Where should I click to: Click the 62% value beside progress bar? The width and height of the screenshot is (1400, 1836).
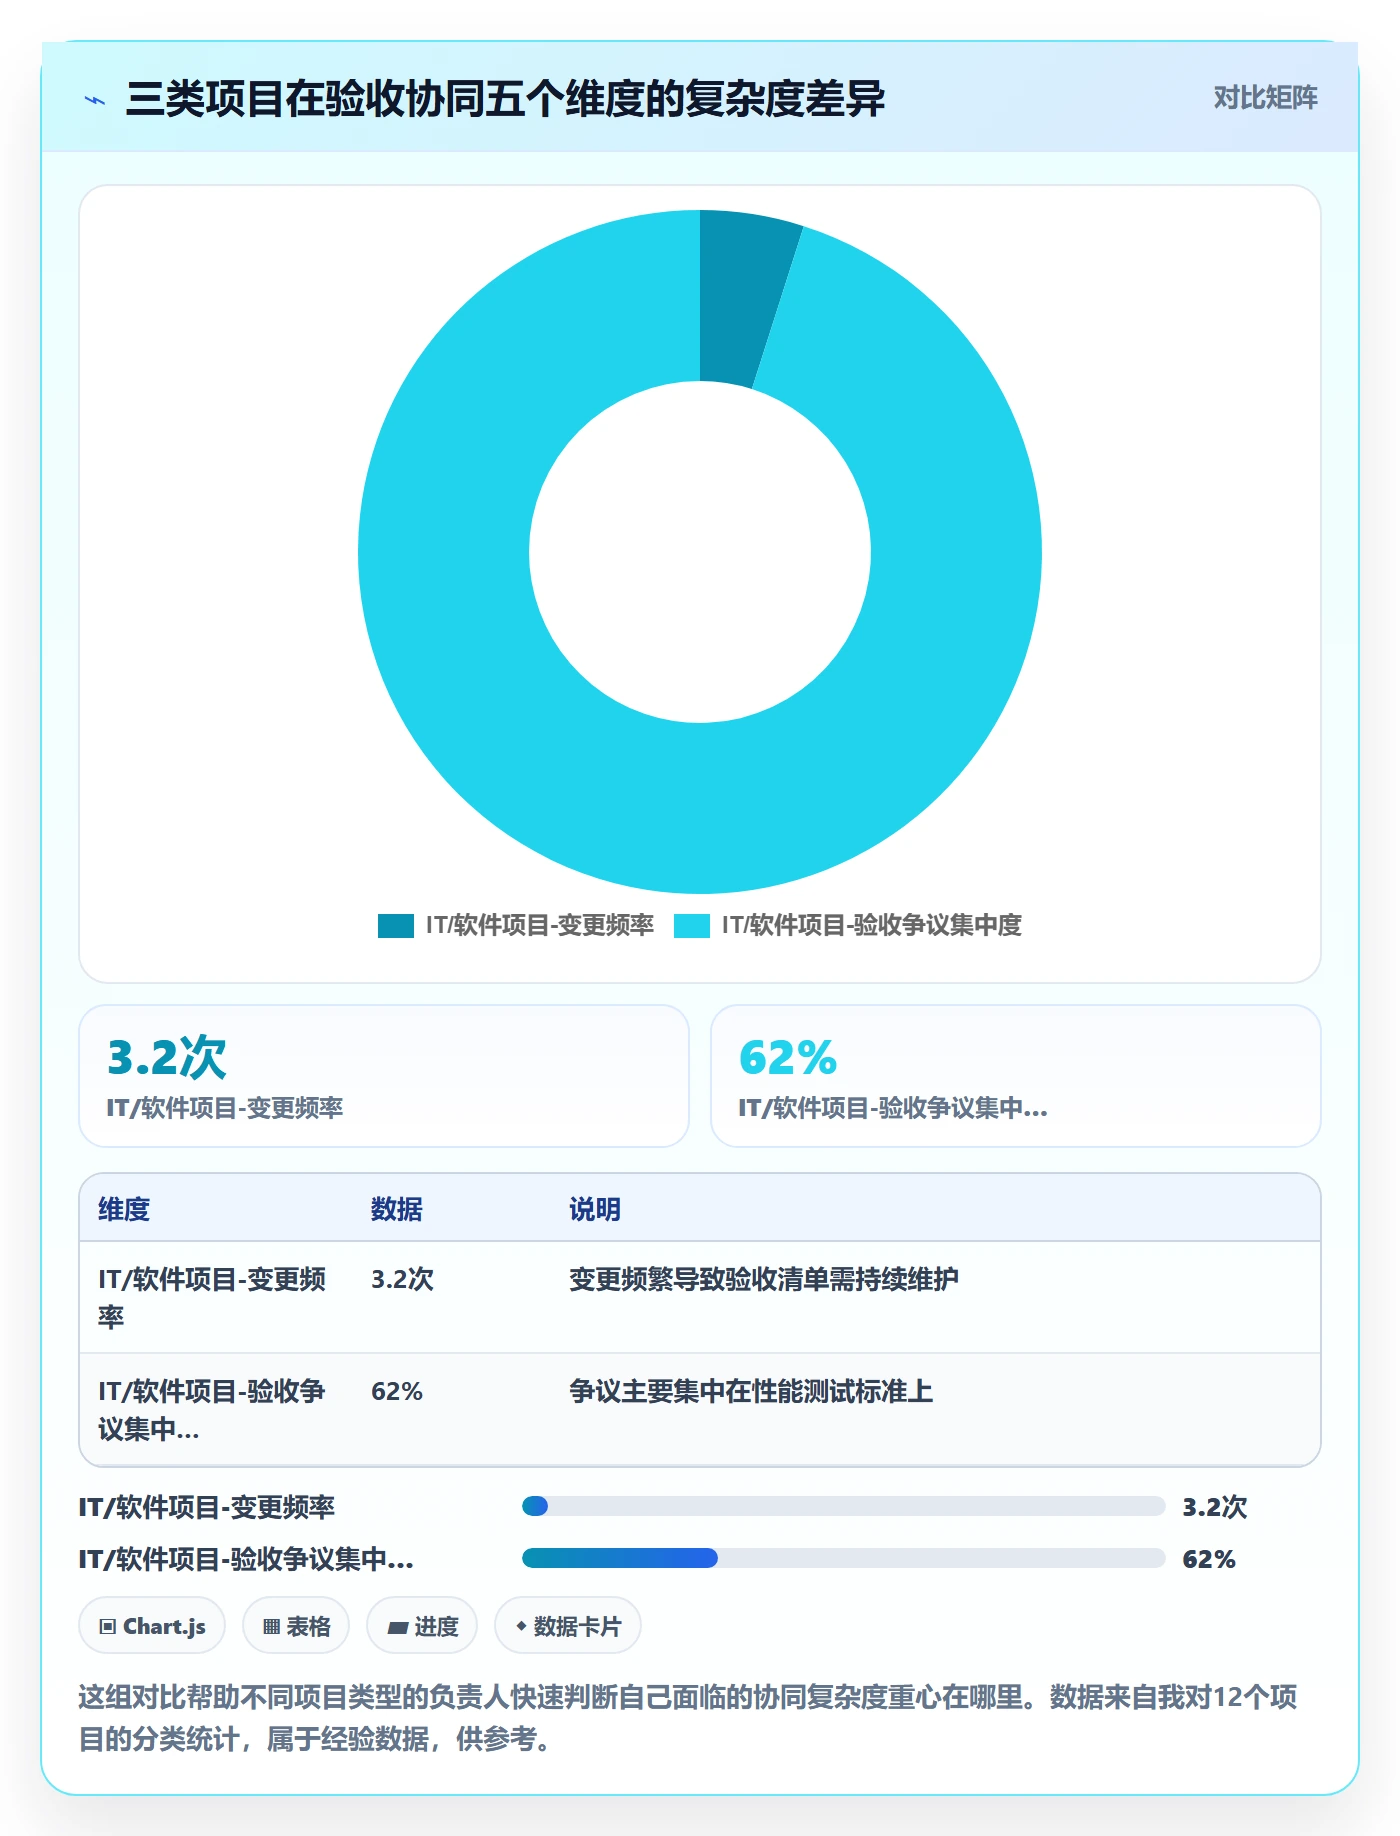(1209, 1559)
